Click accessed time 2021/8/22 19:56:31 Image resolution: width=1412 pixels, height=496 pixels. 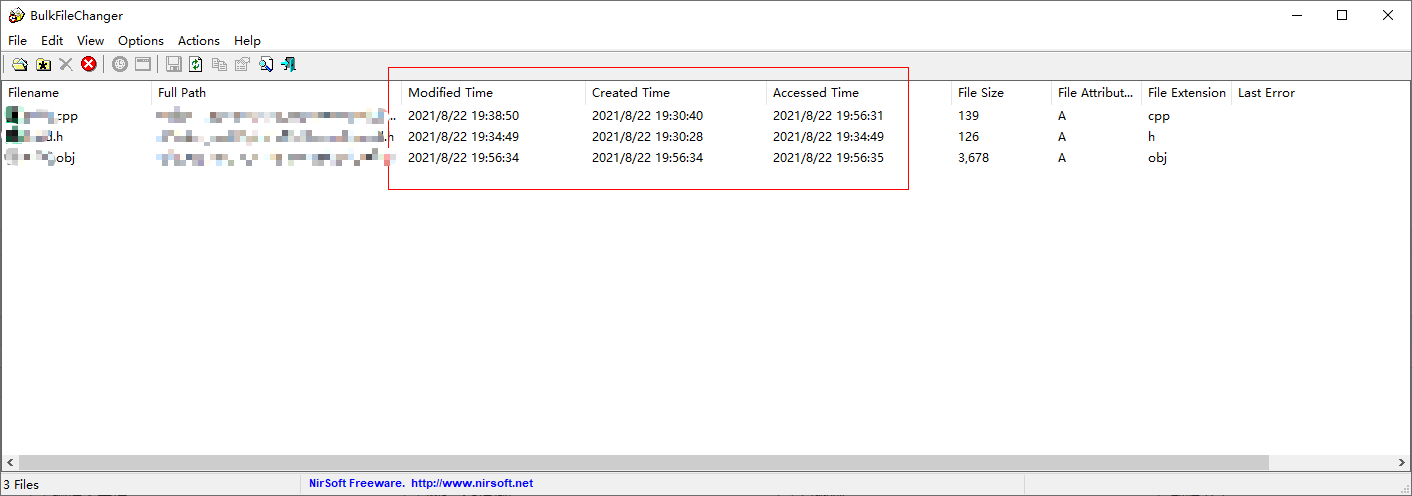[x=828, y=116]
